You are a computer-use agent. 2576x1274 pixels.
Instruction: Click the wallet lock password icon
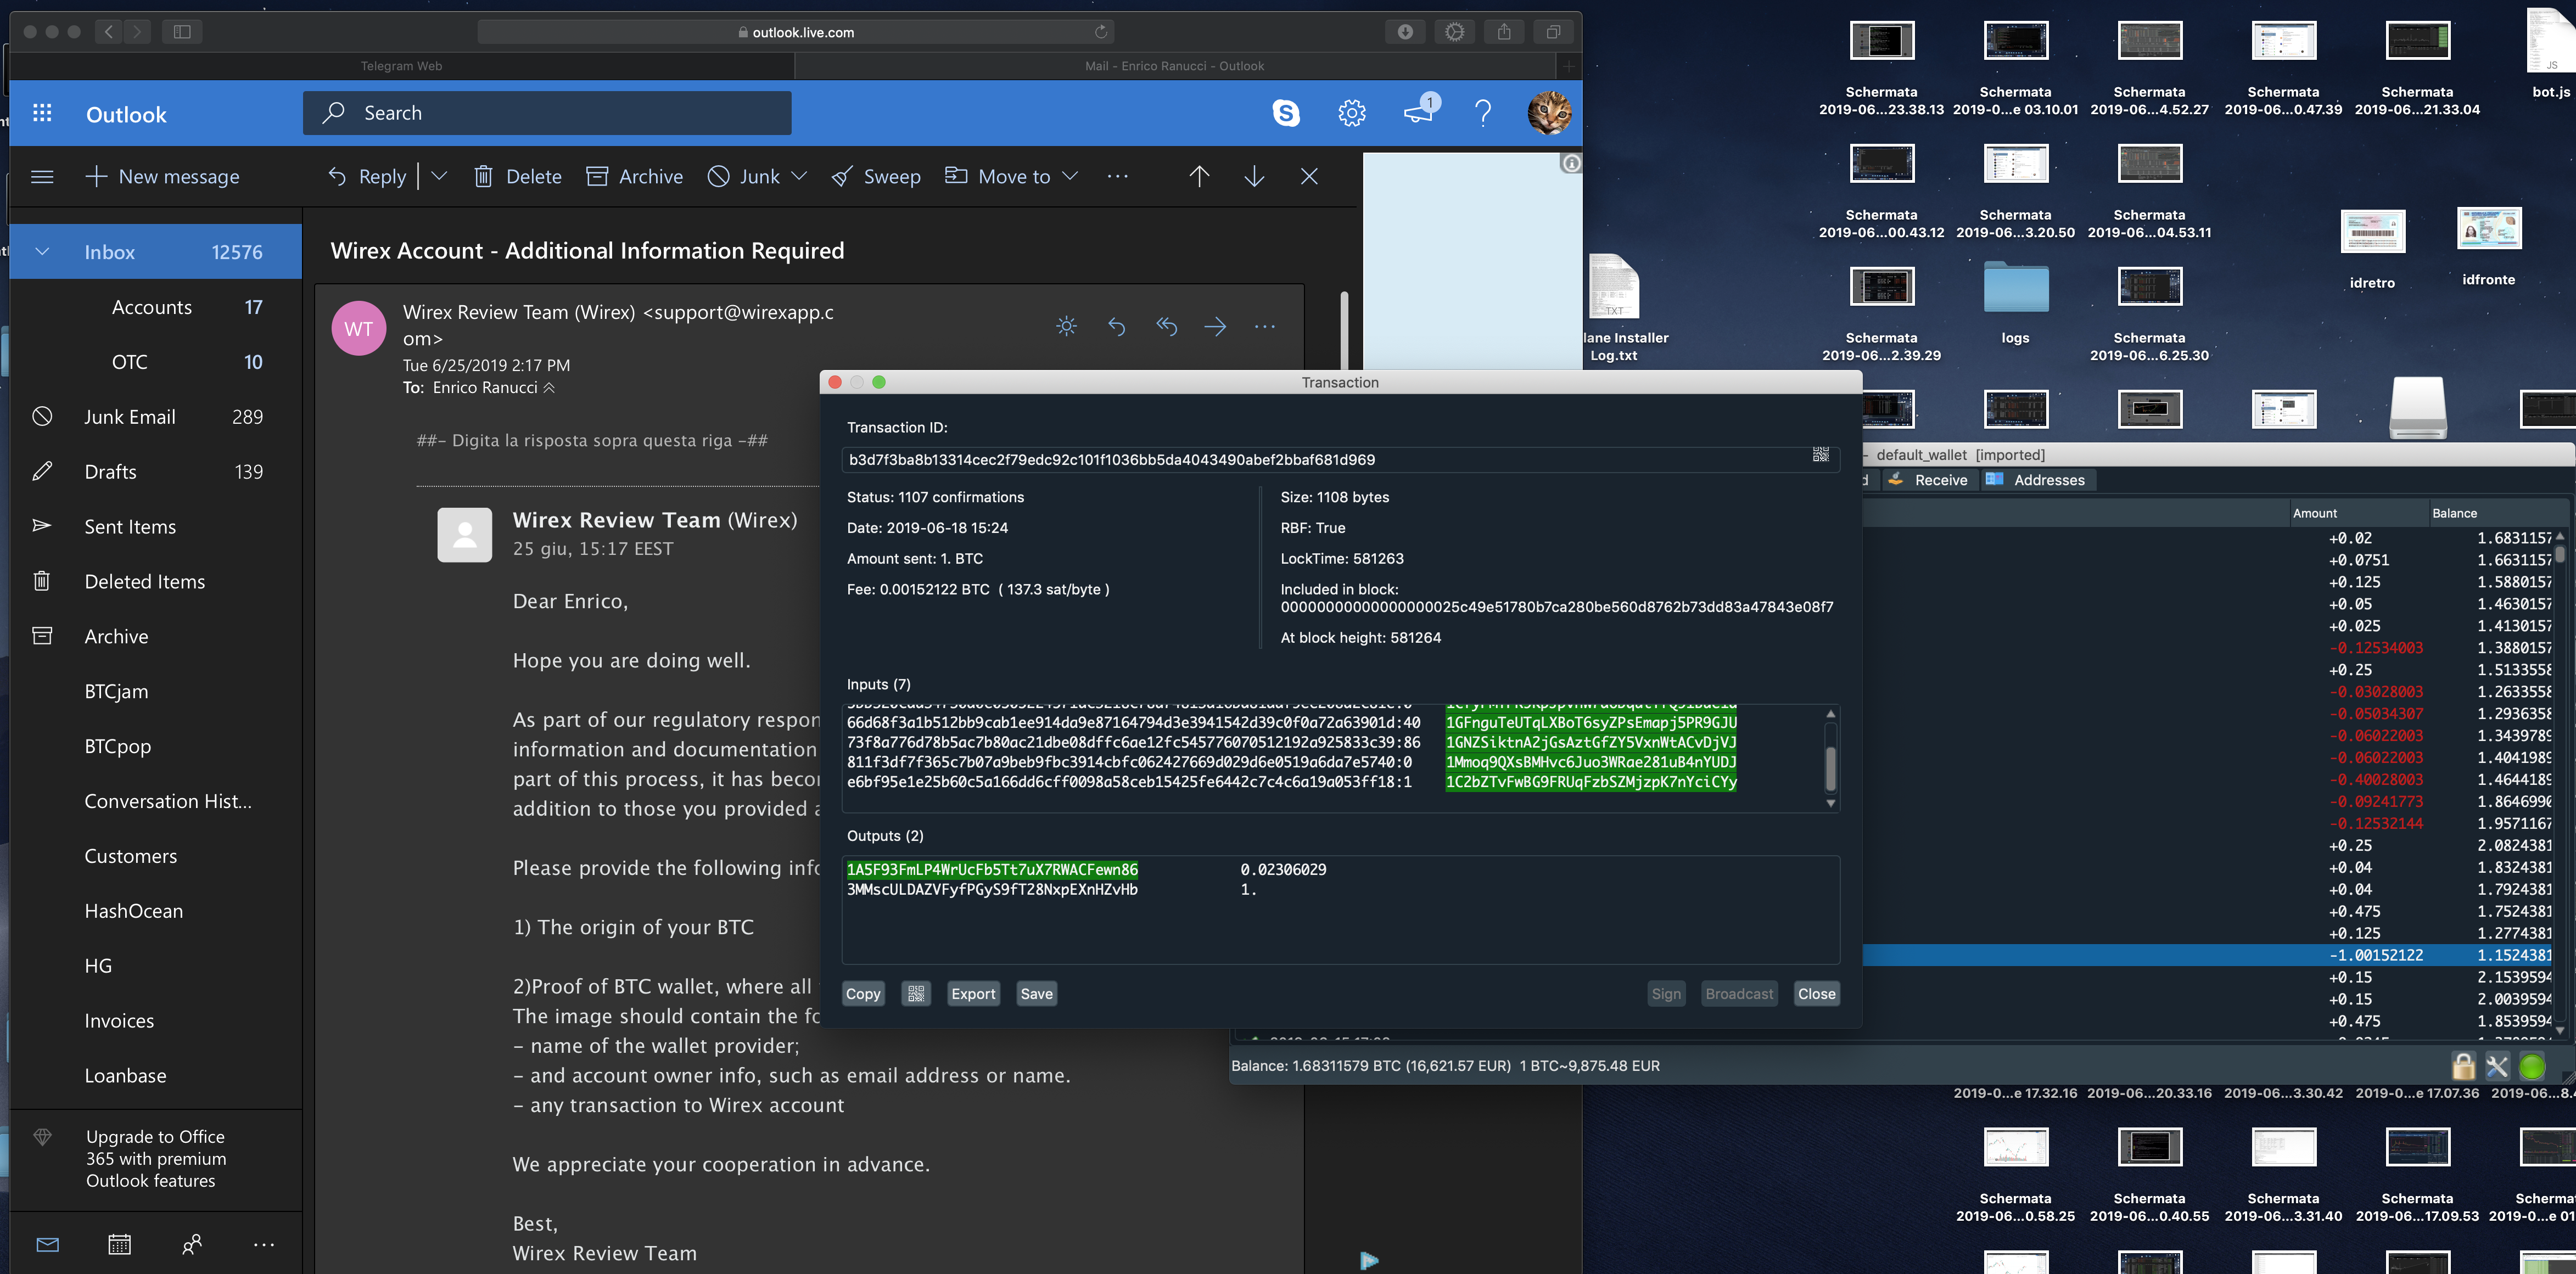pos(2464,1066)
